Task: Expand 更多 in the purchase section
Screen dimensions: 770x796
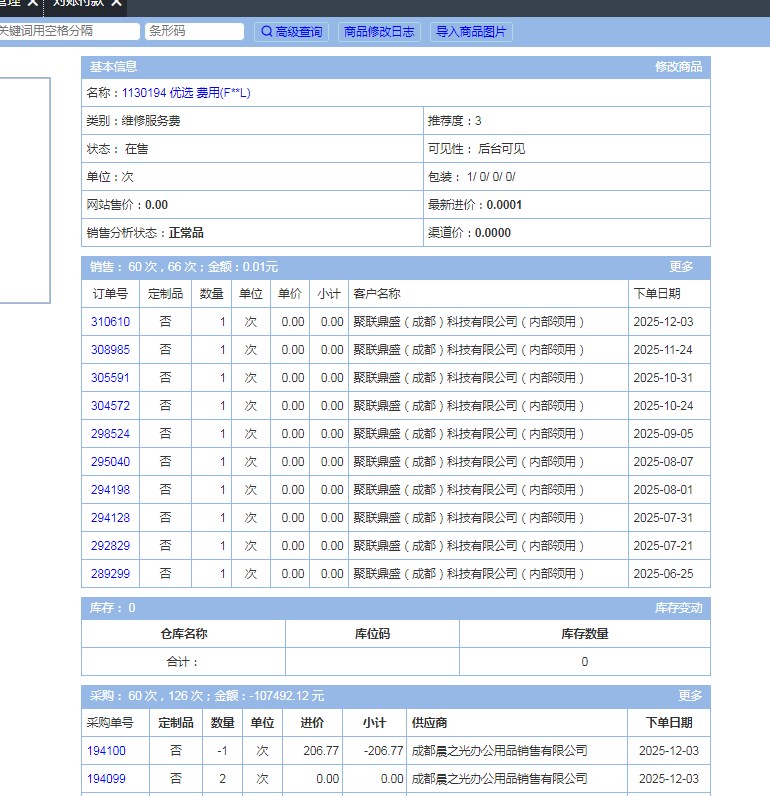Action: [x=690, y=696]
